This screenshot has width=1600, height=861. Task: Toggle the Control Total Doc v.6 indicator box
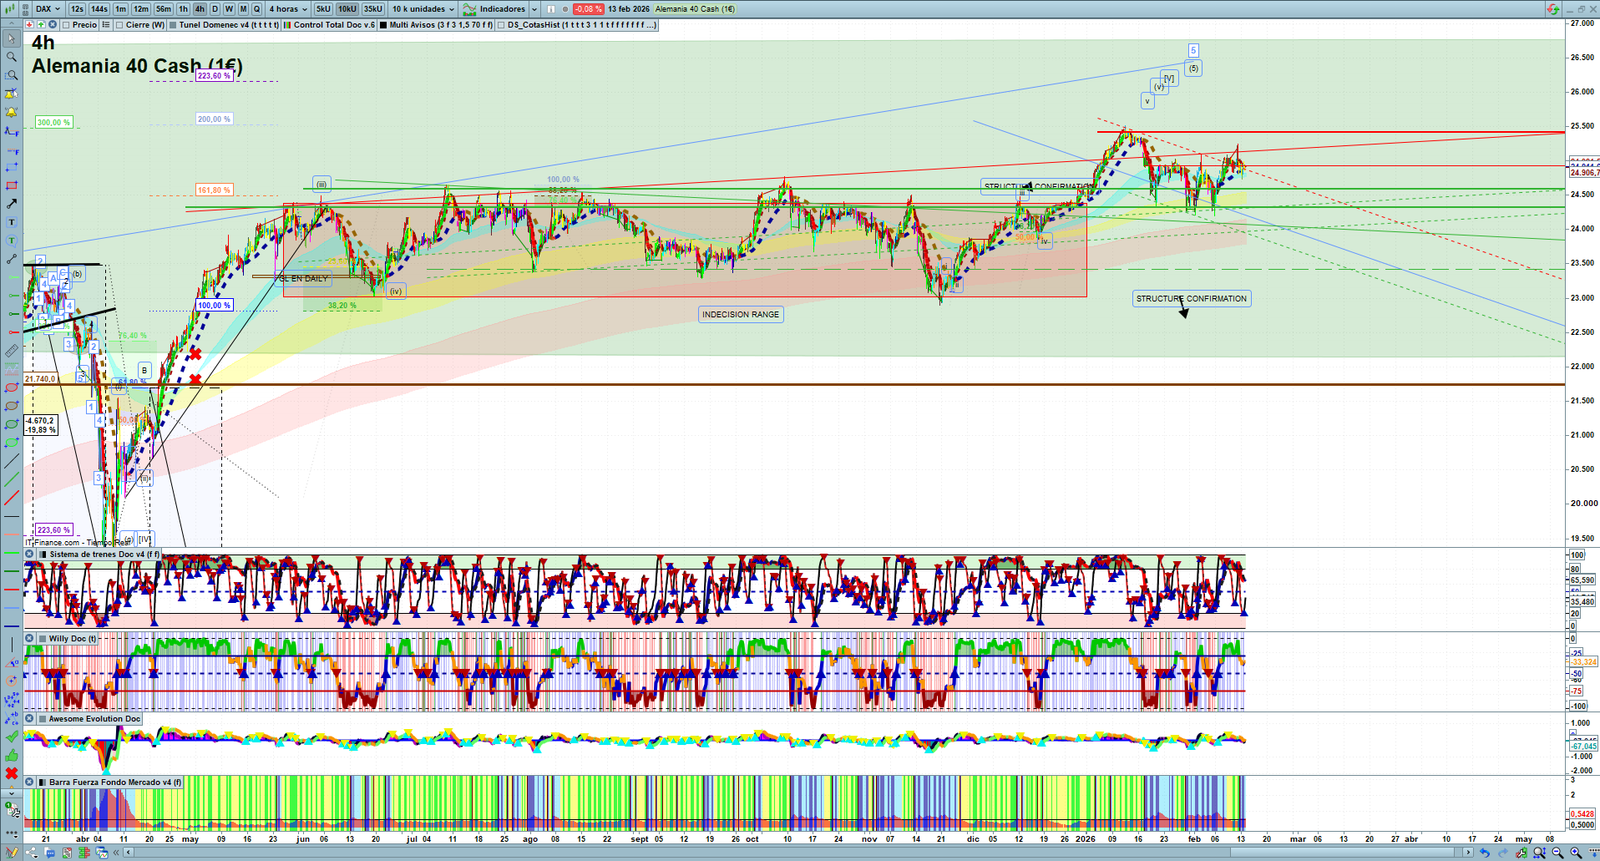(x=288, y=25)
